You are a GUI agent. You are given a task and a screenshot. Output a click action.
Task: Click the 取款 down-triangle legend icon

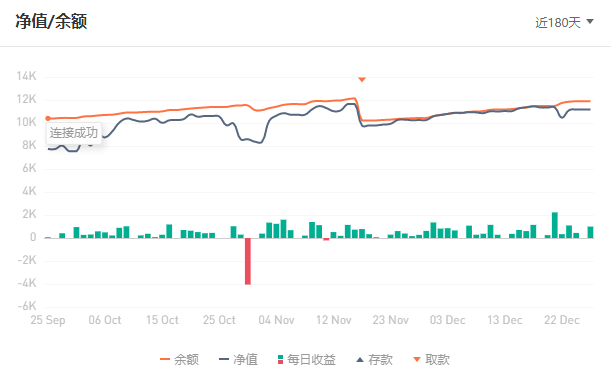[417, 359]
